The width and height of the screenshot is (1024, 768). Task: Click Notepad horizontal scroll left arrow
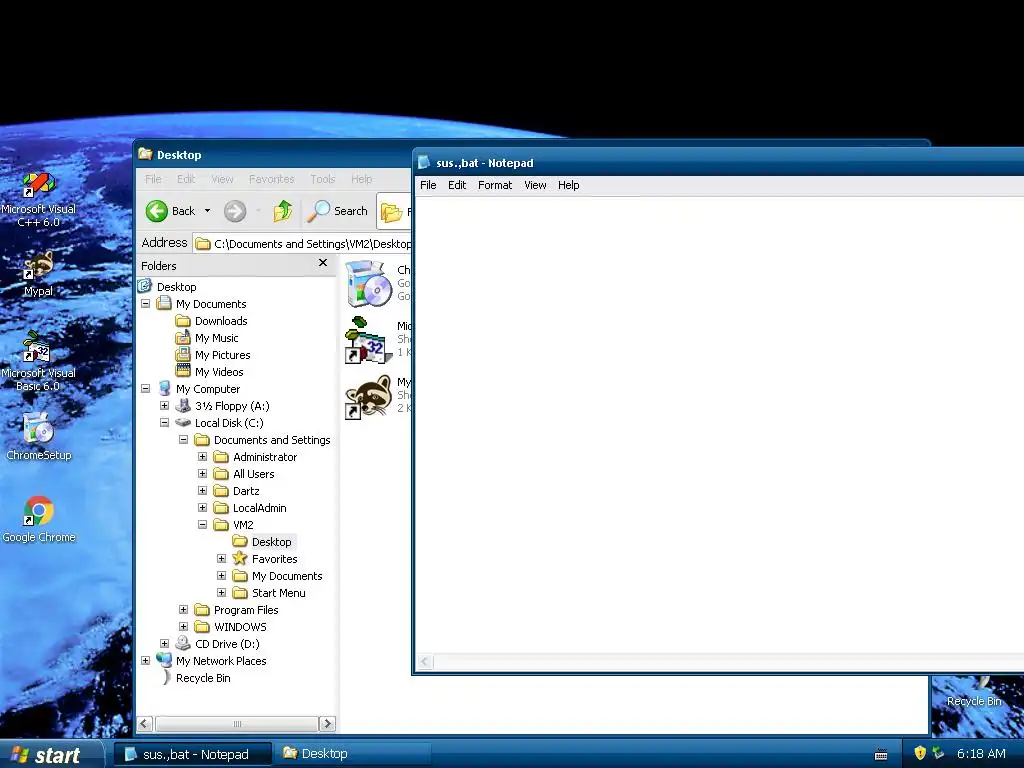424,662
